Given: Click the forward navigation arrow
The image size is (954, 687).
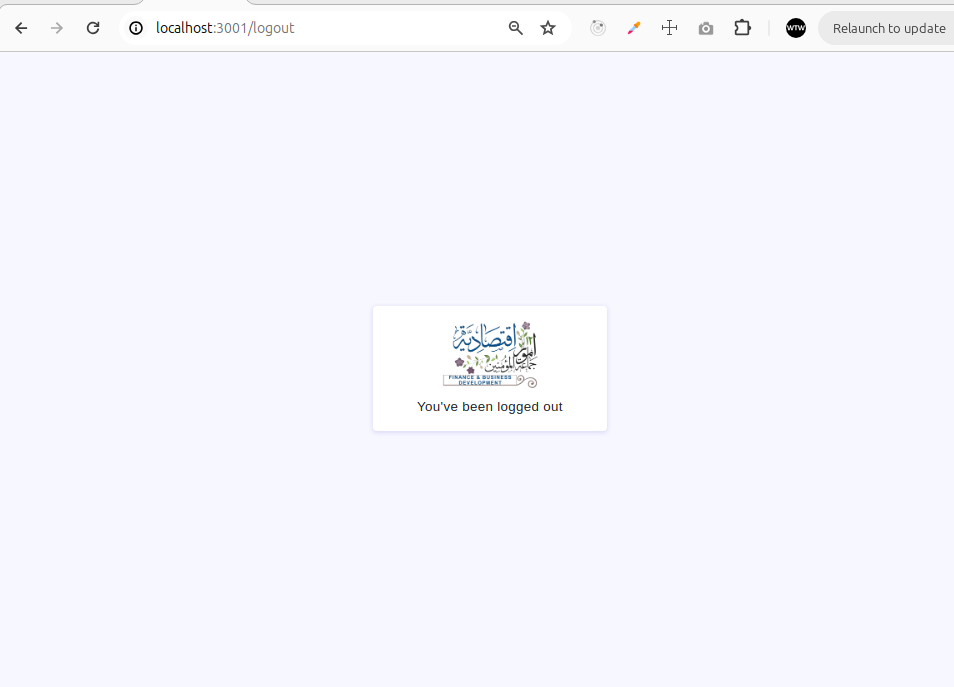Looking at the screenshot, I should pos(57,28).
